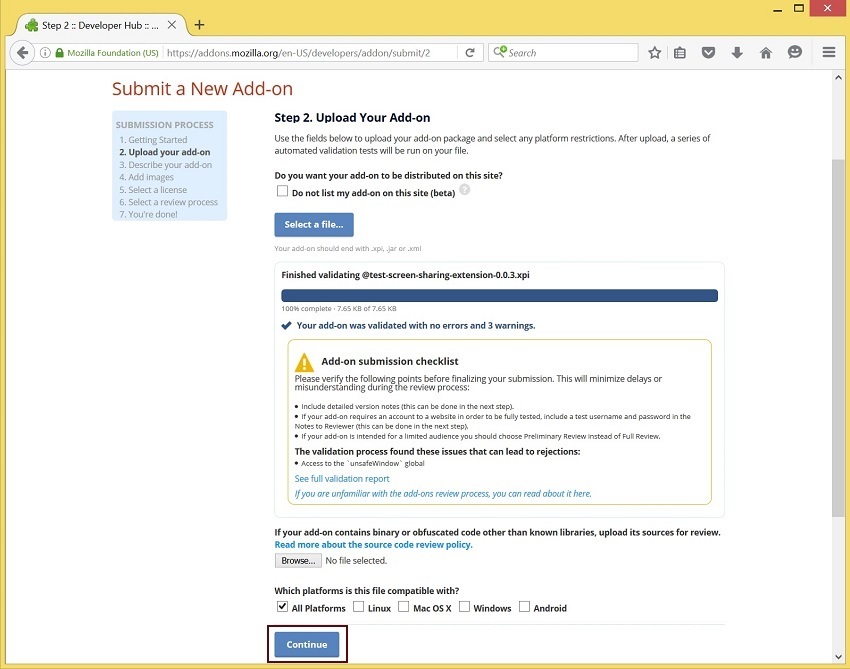
Task: Click the validated with 3 warnings message
Action: click(416, 326)
